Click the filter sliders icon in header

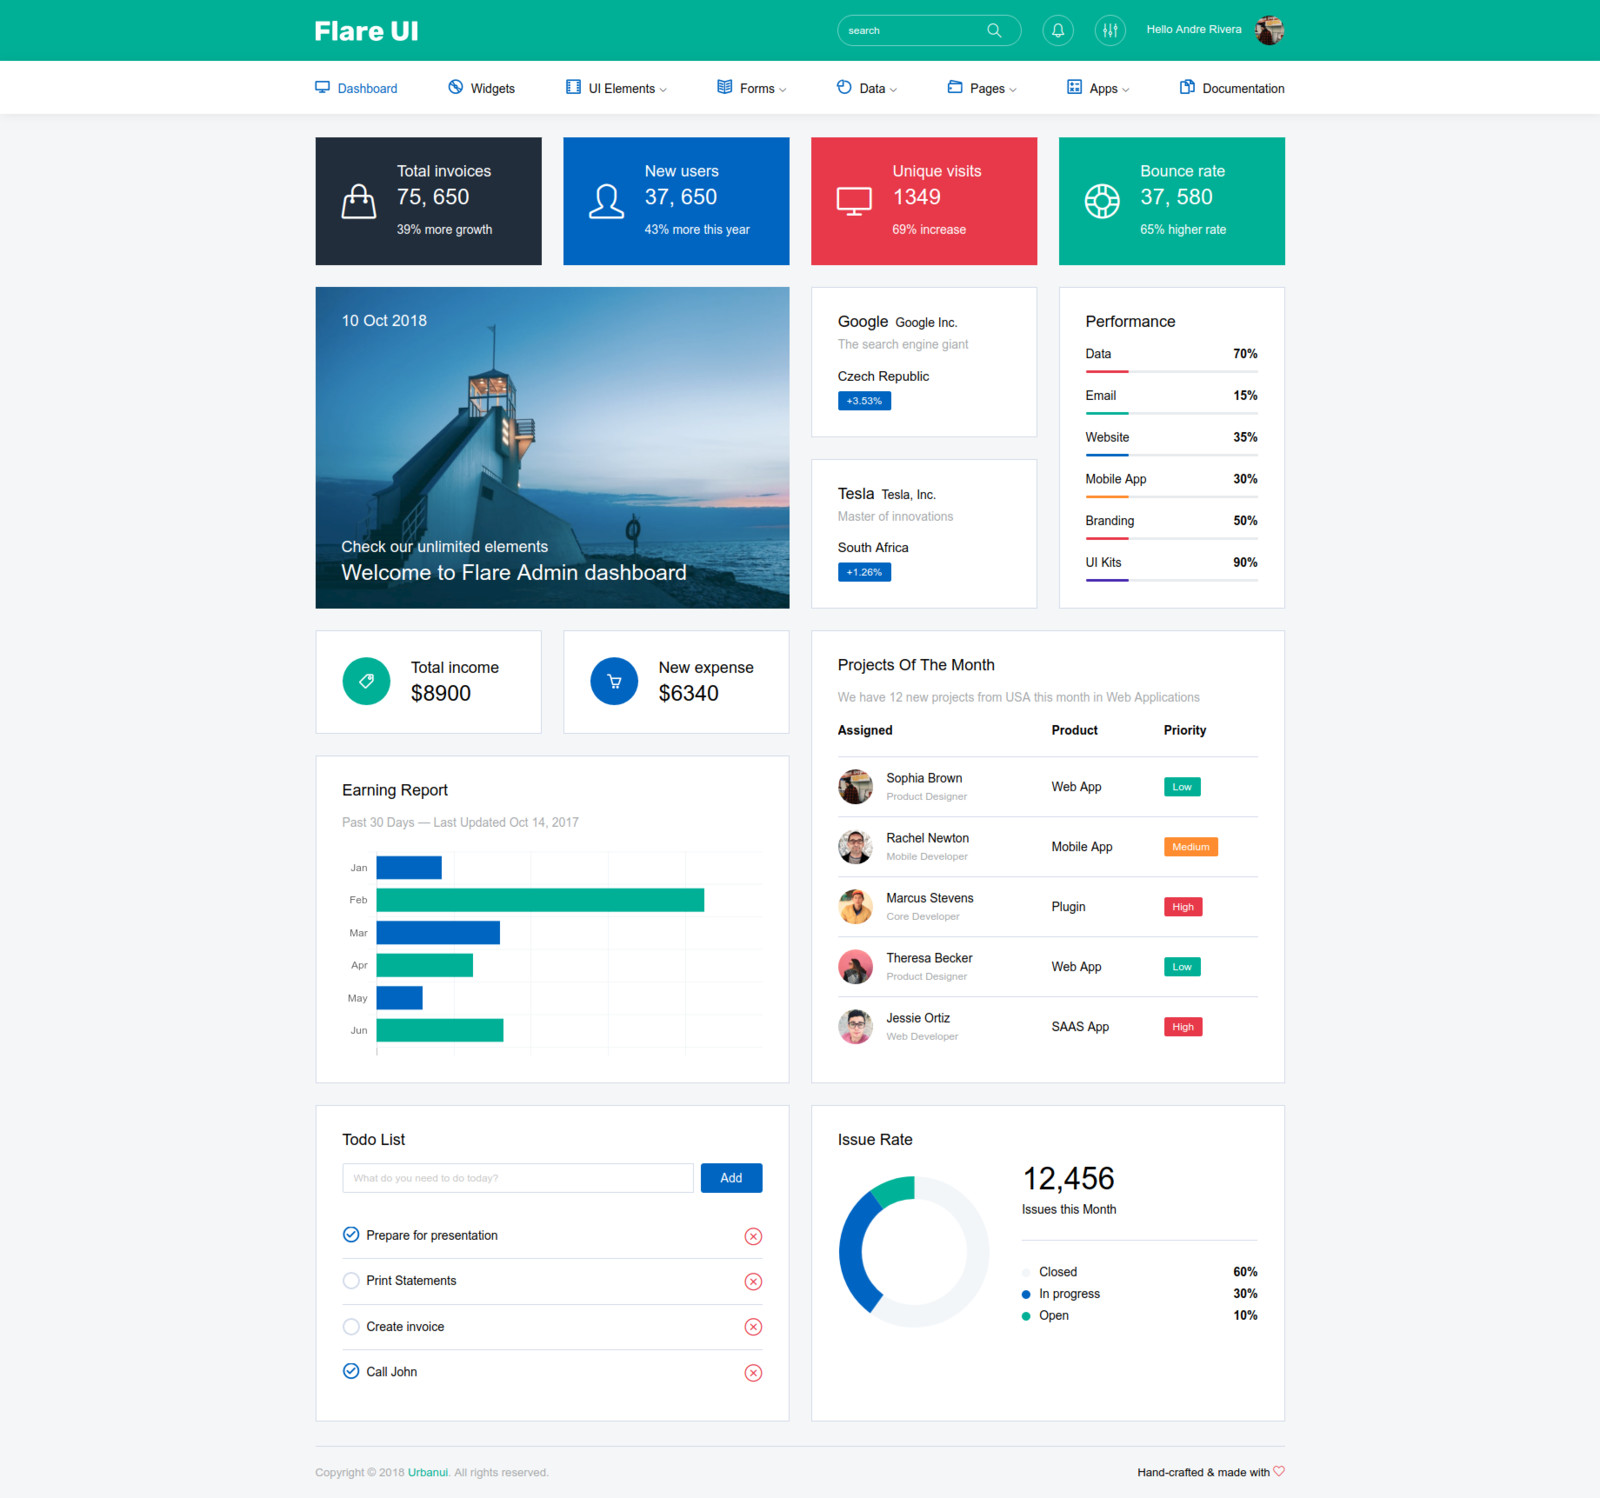(x=1109, y=30)
